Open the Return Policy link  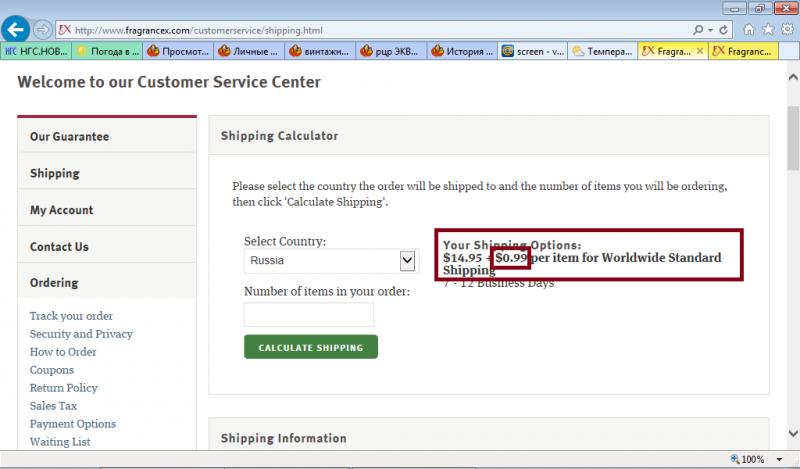(63, 388)
